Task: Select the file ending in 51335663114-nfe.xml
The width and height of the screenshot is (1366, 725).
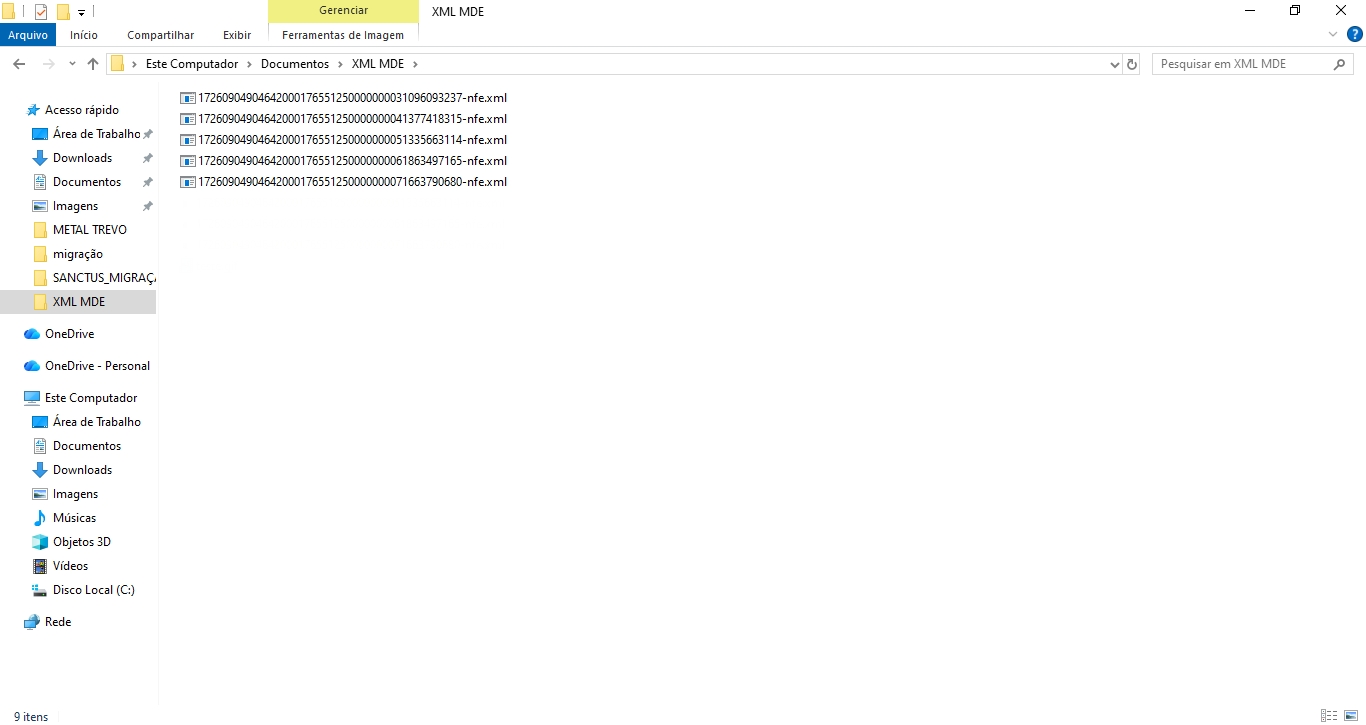Action: [x=344, y=140]
